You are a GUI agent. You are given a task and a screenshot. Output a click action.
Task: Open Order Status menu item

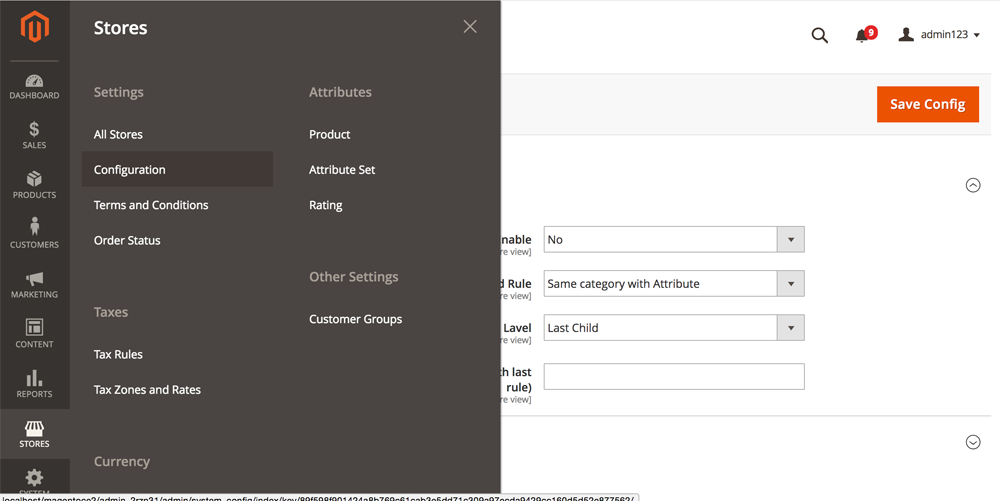(x=127, y=240)
